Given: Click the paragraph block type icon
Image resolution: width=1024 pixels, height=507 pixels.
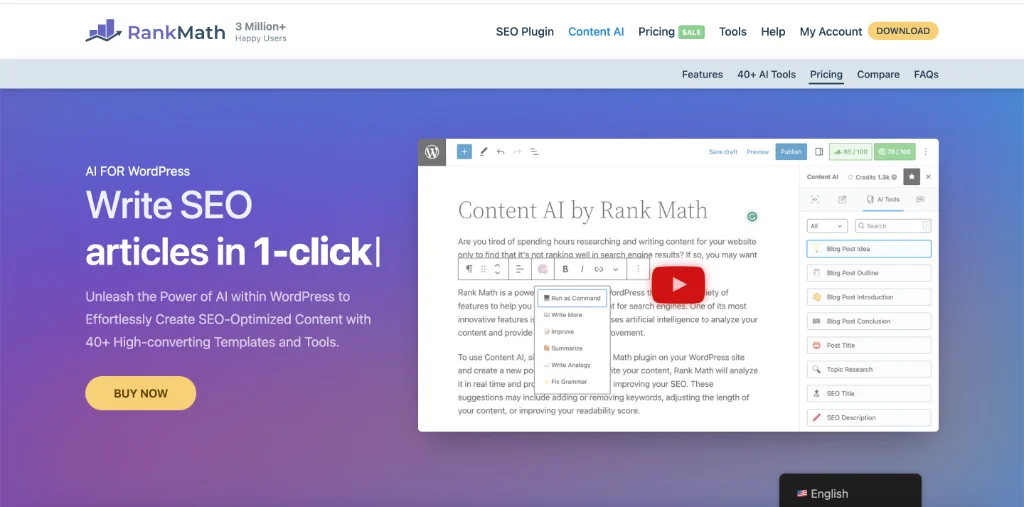Looking at the screenshot, I should [x=469, y=269].
